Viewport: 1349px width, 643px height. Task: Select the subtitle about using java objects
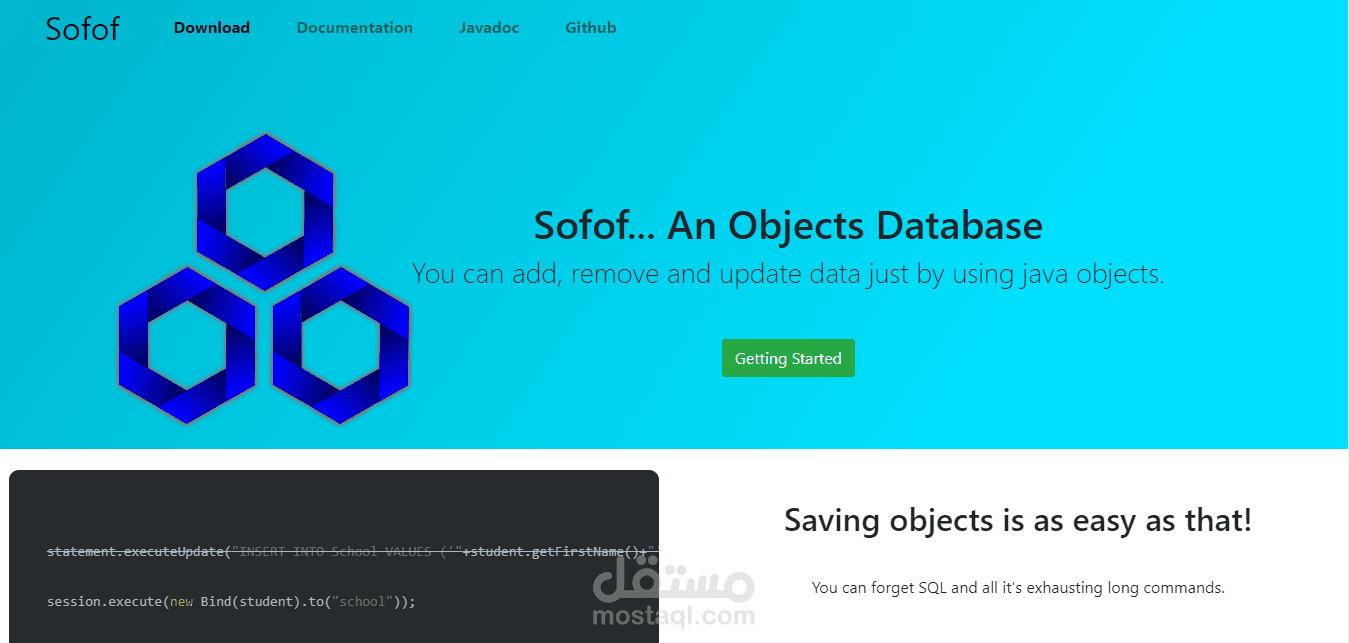788,273
